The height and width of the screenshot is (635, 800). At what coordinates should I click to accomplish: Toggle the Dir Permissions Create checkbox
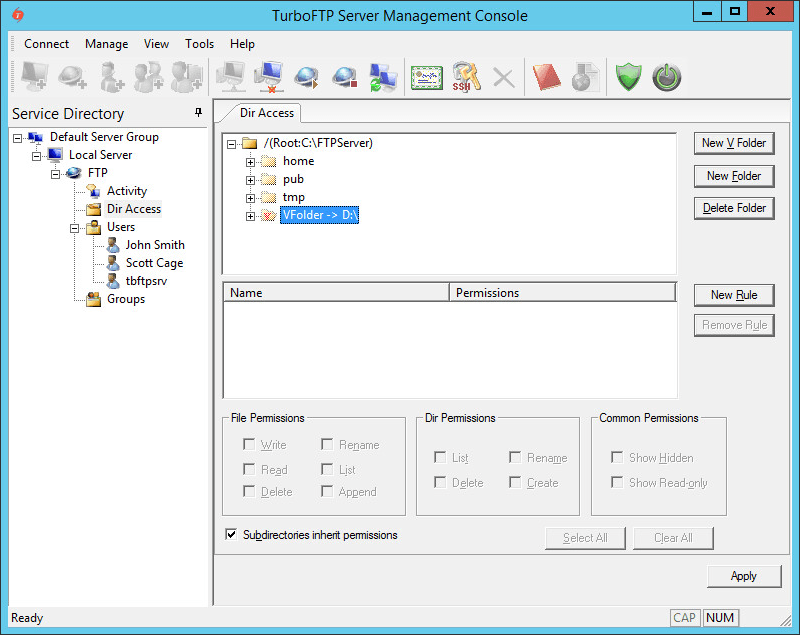[x=515, y=482]
